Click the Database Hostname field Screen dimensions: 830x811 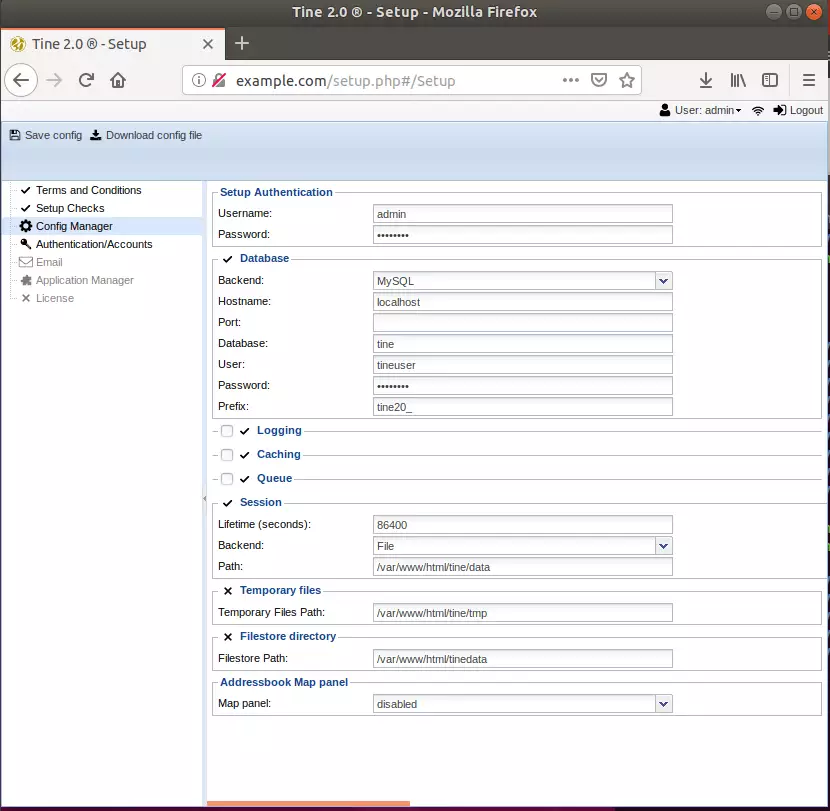522,302
